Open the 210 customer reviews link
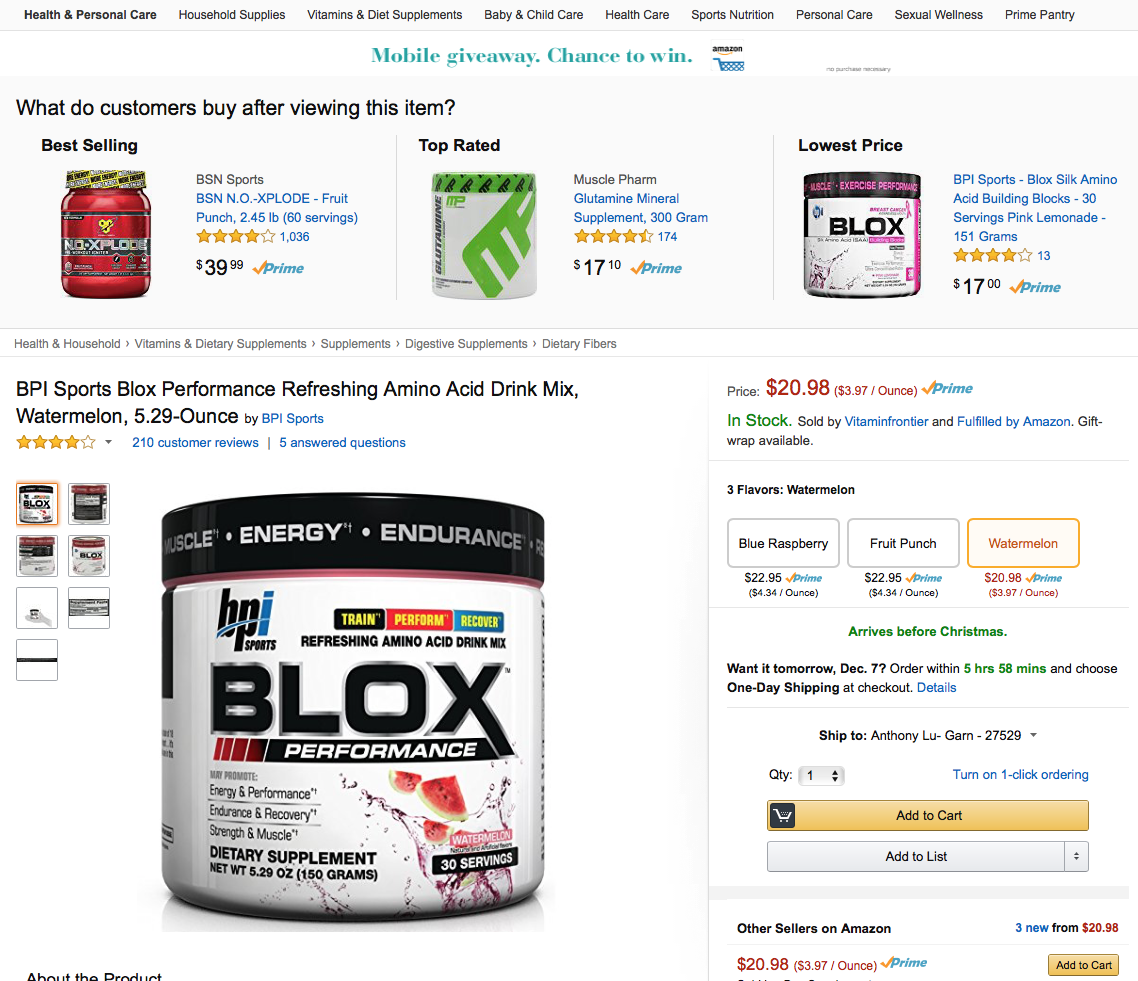Image resolution: width=1138 pixels, height=981 pixels. (195, 443)
